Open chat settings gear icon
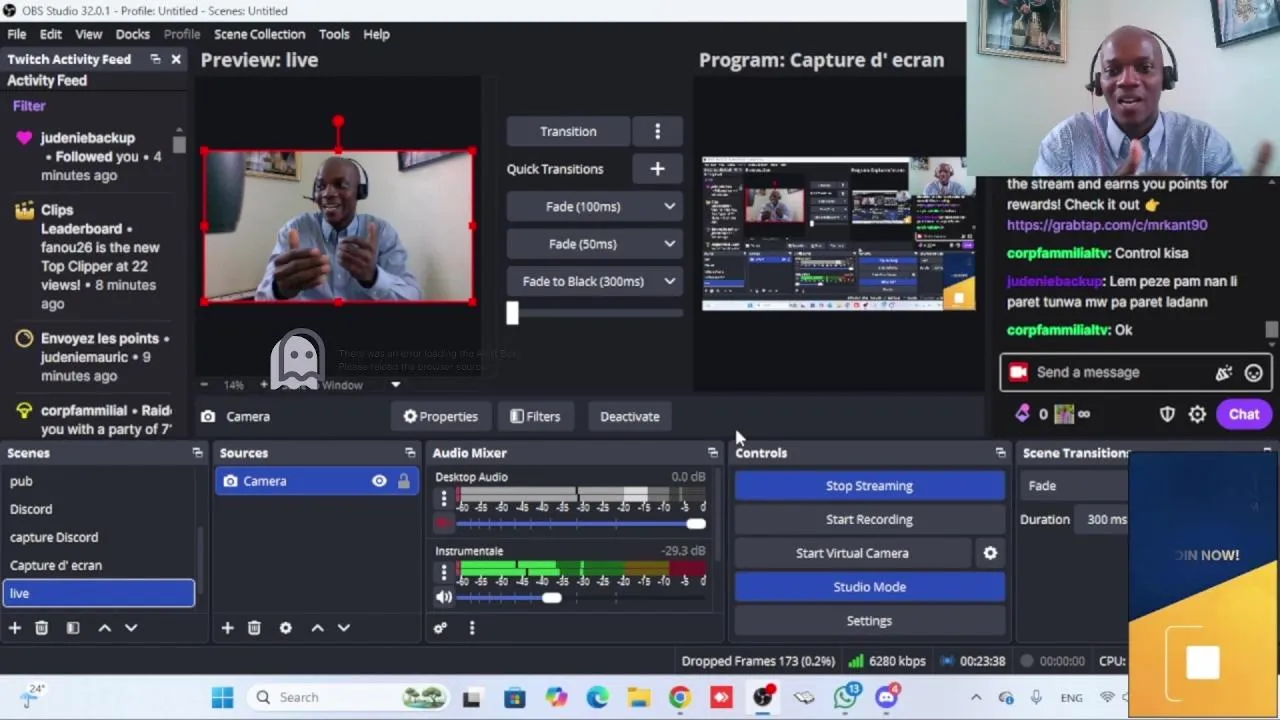 pyautogui.click(x=1197, y=414)
